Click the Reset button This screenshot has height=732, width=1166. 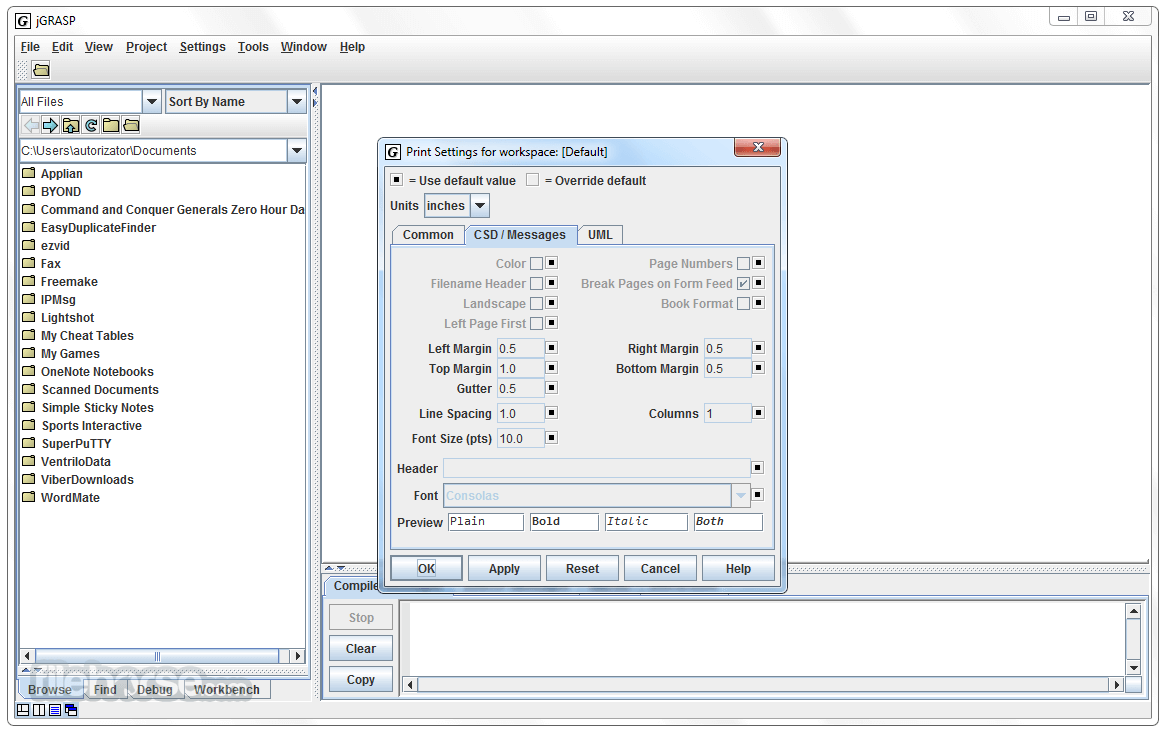pyautogui.click(x=582, y=568)
